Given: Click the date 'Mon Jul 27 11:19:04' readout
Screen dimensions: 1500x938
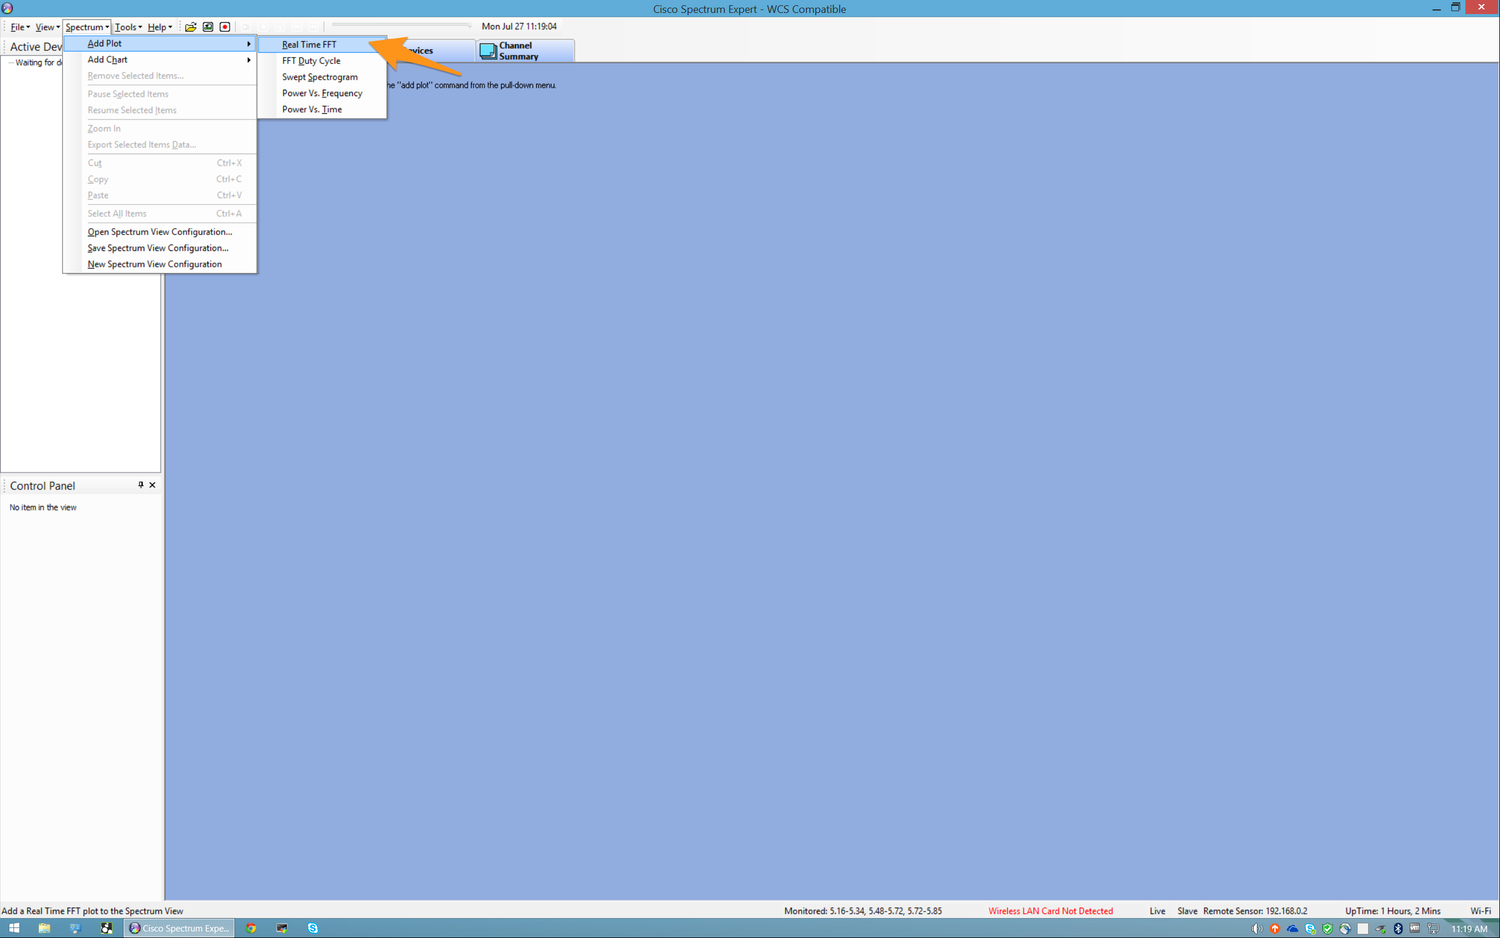Looking at the screenshot, I should click(x=519, y=27).
